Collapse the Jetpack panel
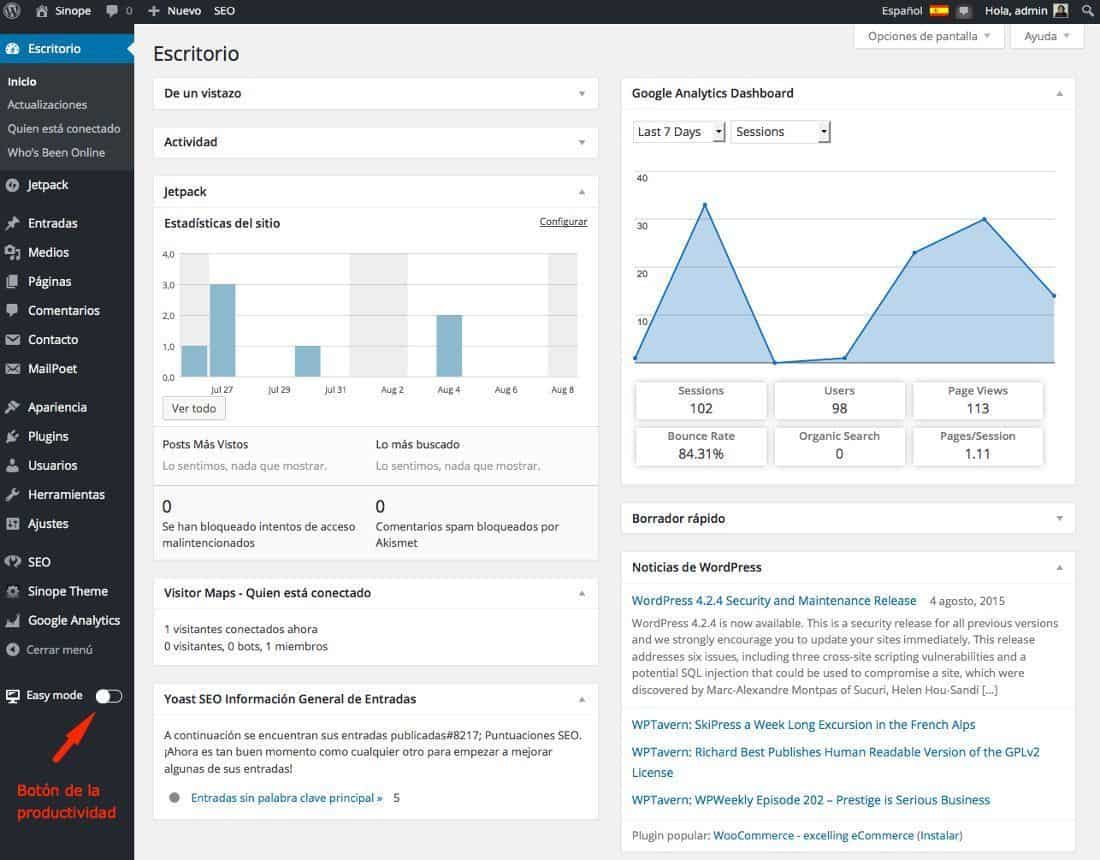This screenshot has height=860, width=1100. [582, 192]
